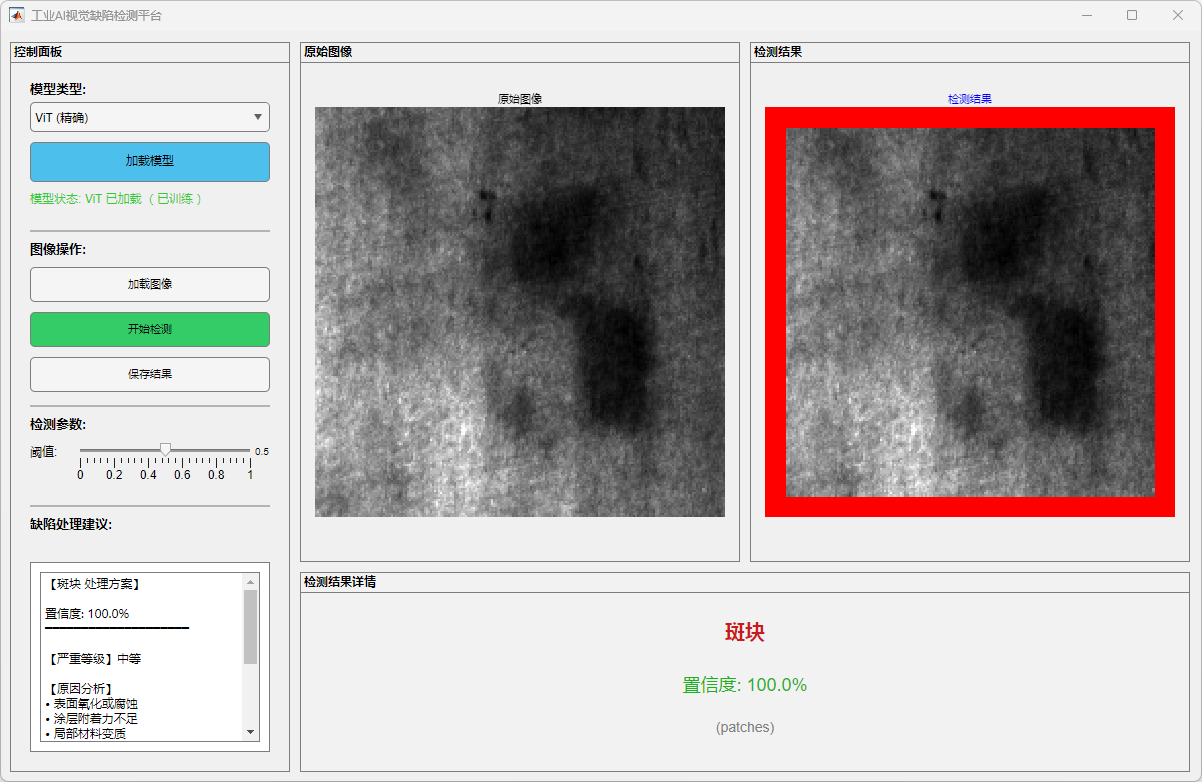Click the MATLAB app icon in title bar
This screenshot has height=782, width=1202.
17,15
